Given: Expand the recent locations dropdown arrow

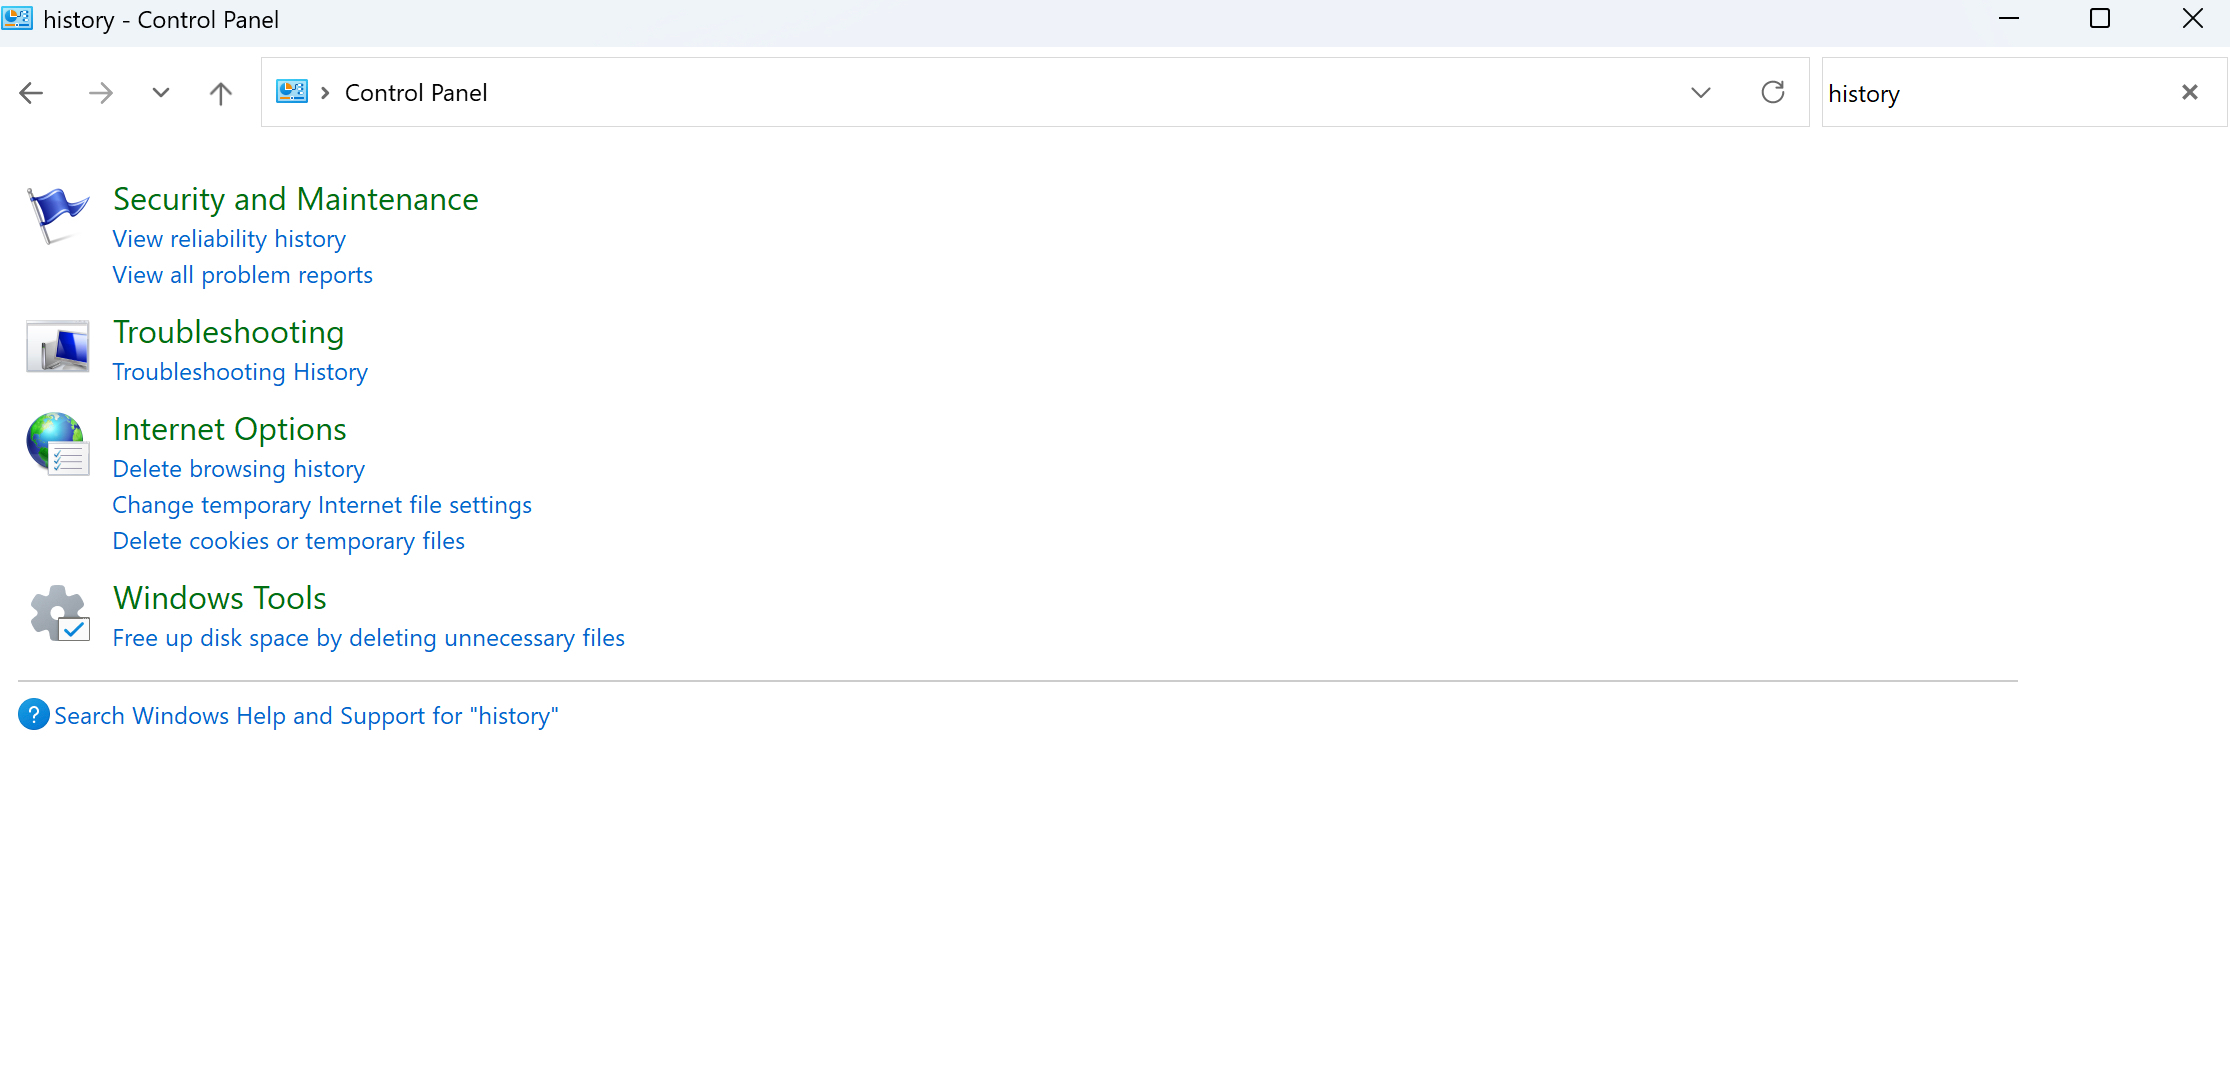Looking at the screenshot, I should click(160, 93).
